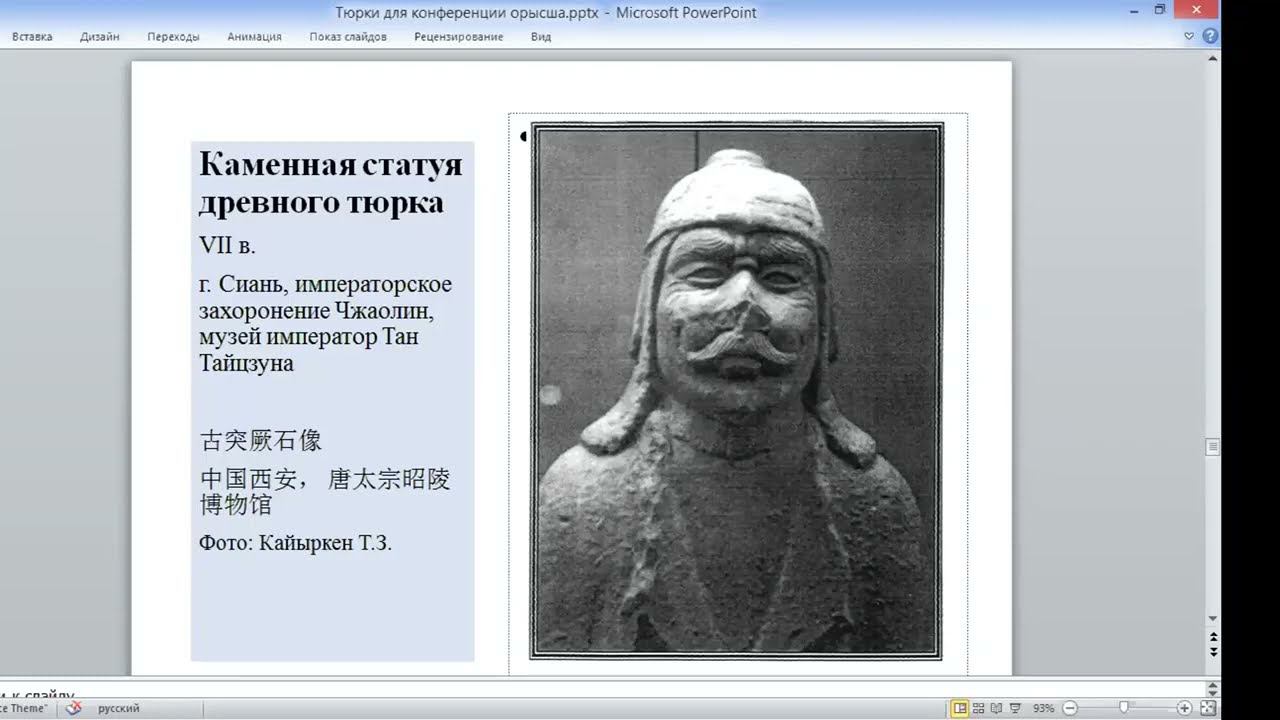Click the vertical scrollbar thumb

click(x=1213, y=446)
